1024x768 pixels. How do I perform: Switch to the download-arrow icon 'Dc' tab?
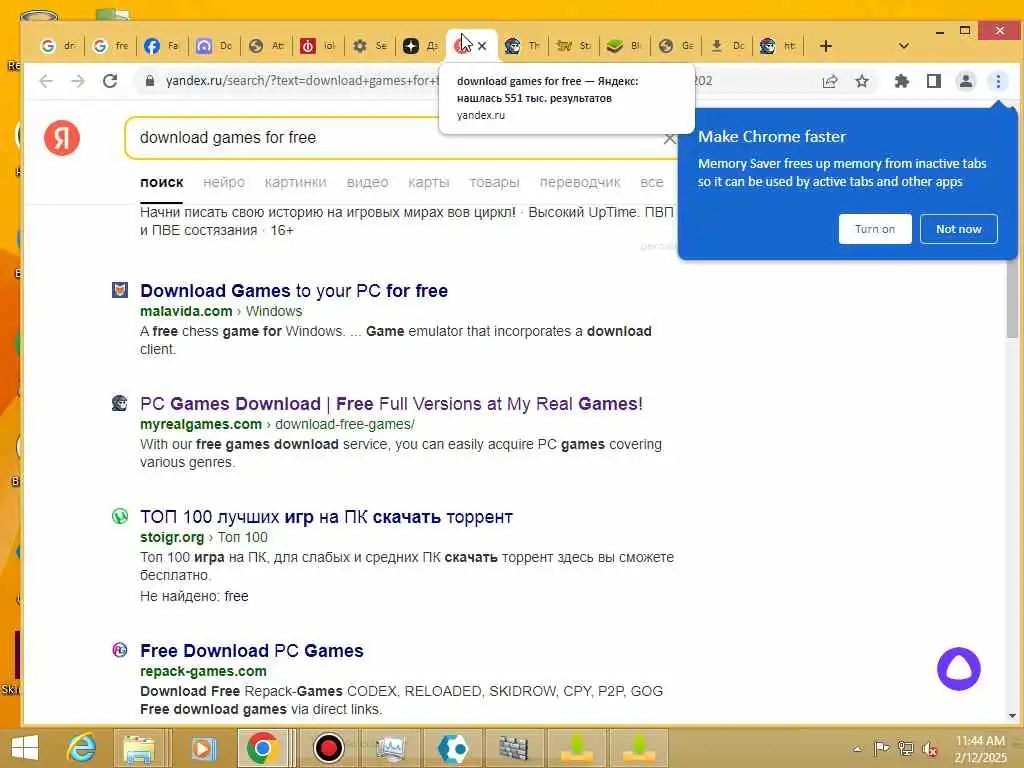(728, 46)
